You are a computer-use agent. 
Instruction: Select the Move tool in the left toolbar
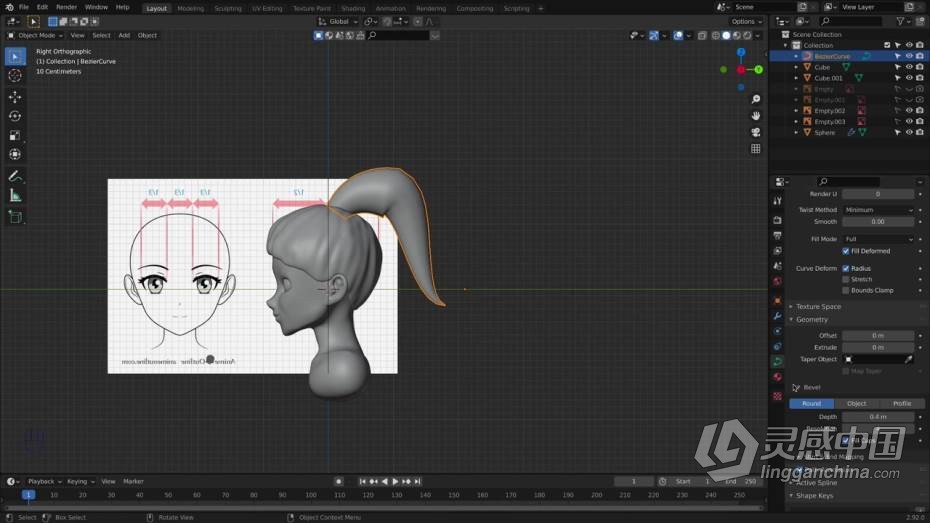(x=15, y=97)
